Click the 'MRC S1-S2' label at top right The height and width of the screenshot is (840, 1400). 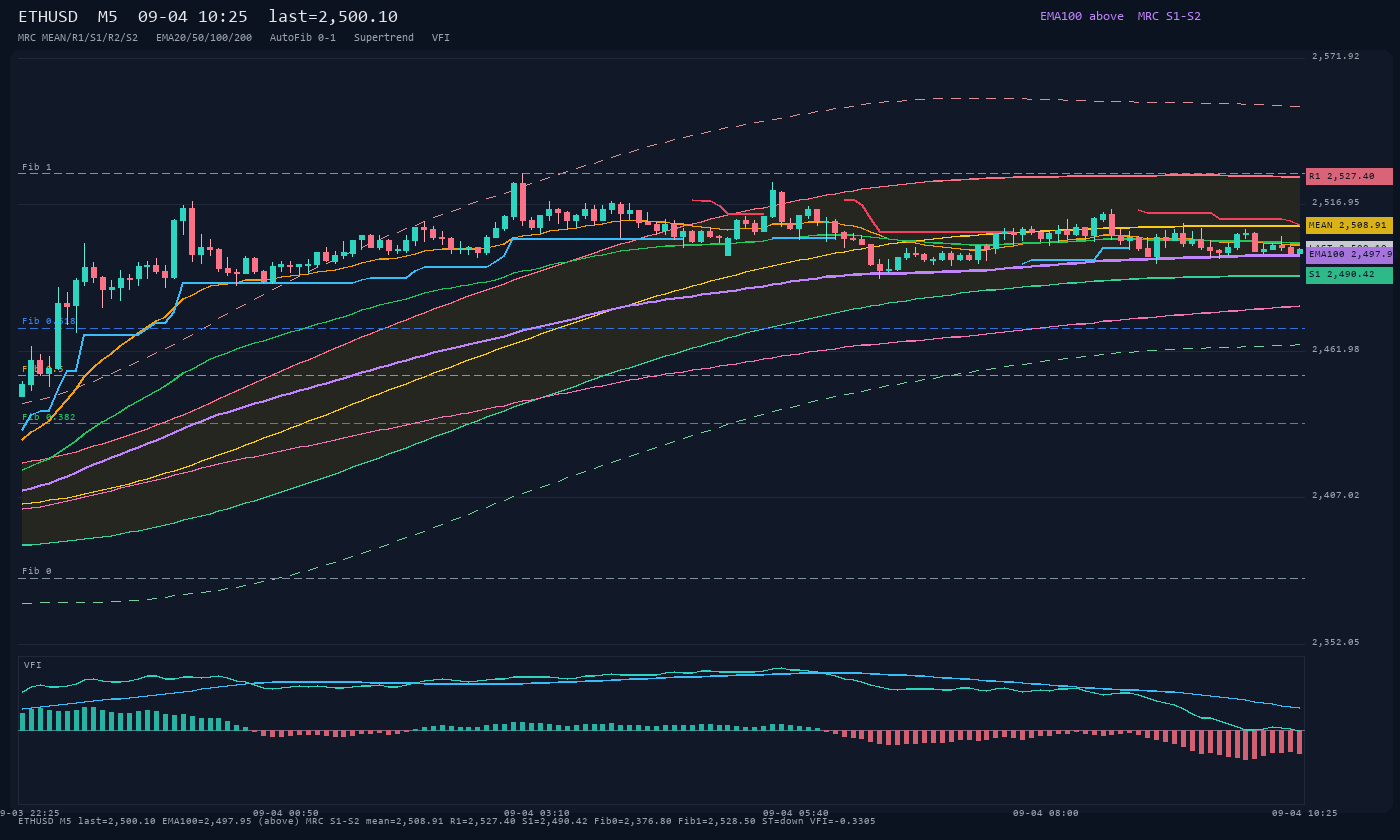pyautogui.click(x=1169, y=16)
